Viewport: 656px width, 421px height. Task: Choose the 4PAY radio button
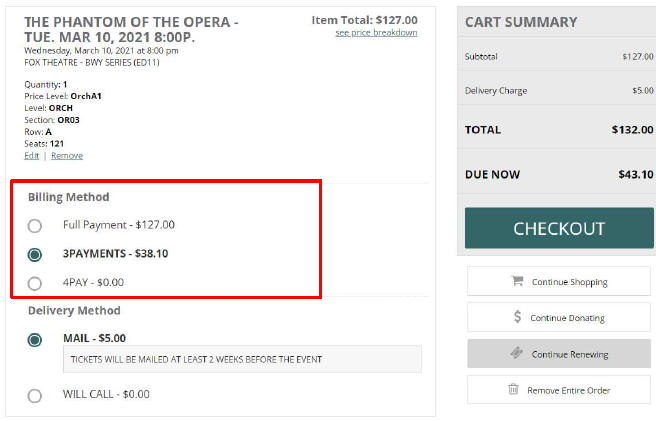pos(35,283)
